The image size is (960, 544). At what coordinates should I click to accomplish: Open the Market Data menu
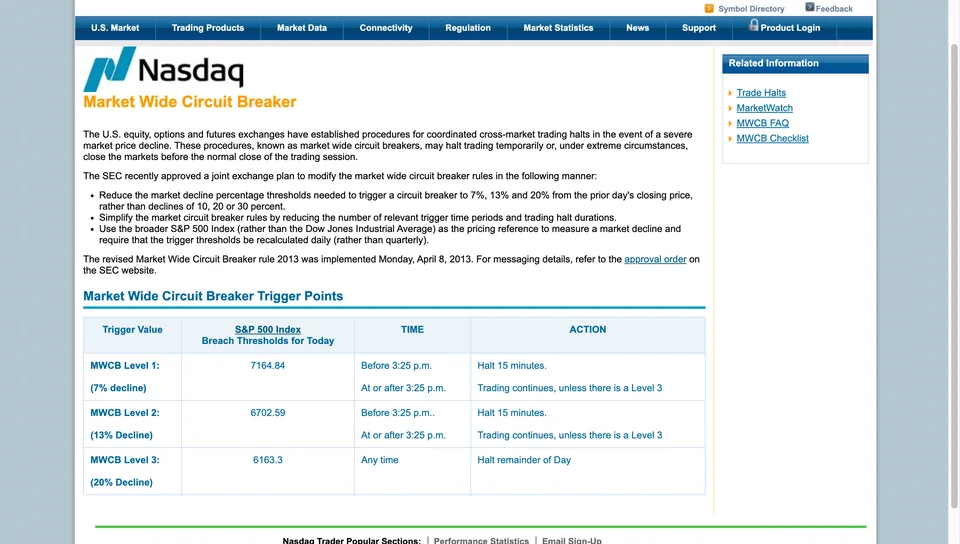[302, 28]
